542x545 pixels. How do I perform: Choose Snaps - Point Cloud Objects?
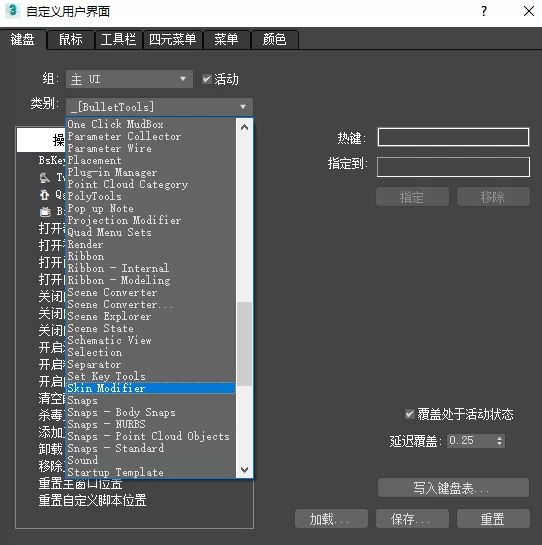151,436
